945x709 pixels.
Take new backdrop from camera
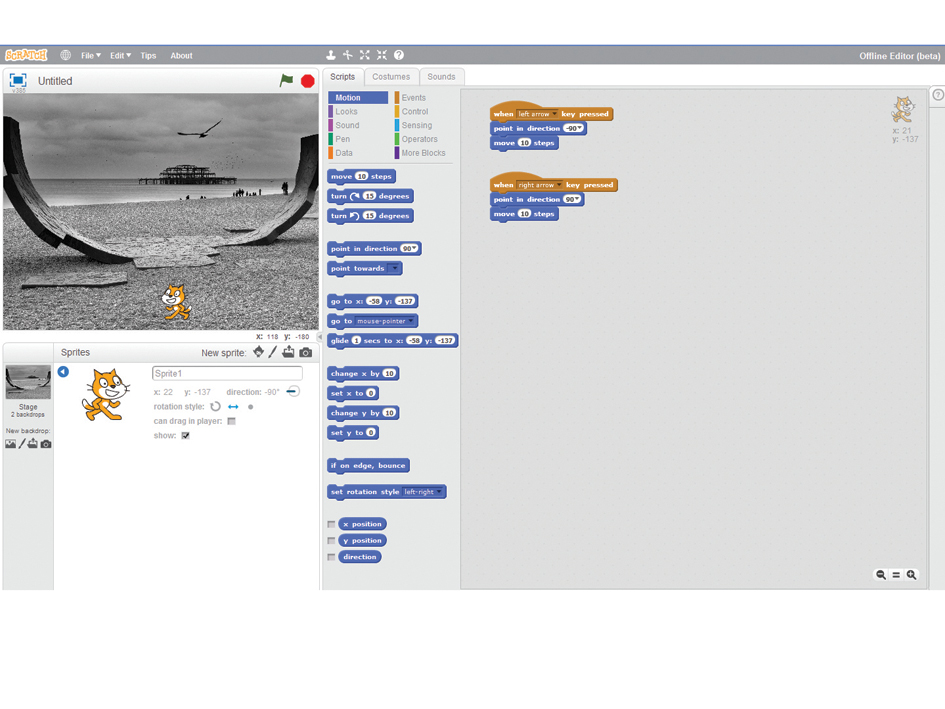click(x=46, y=444)
